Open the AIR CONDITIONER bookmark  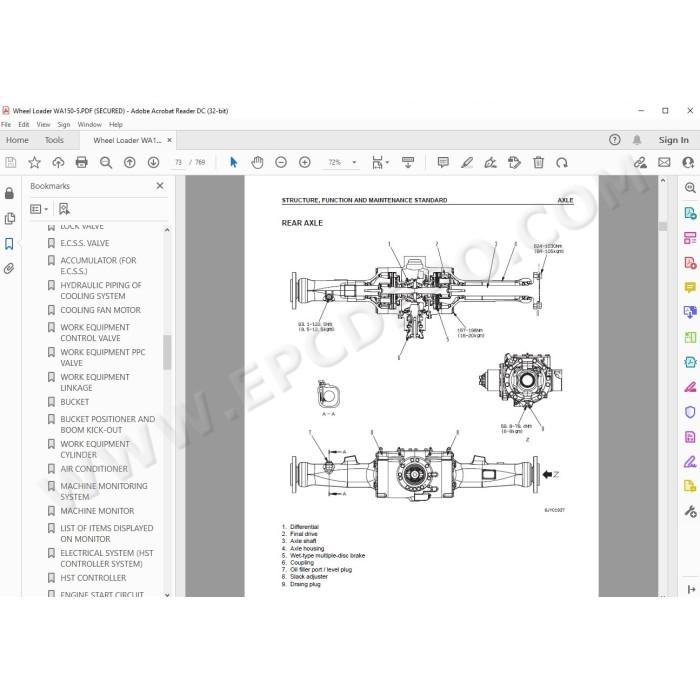coord(94,469)
